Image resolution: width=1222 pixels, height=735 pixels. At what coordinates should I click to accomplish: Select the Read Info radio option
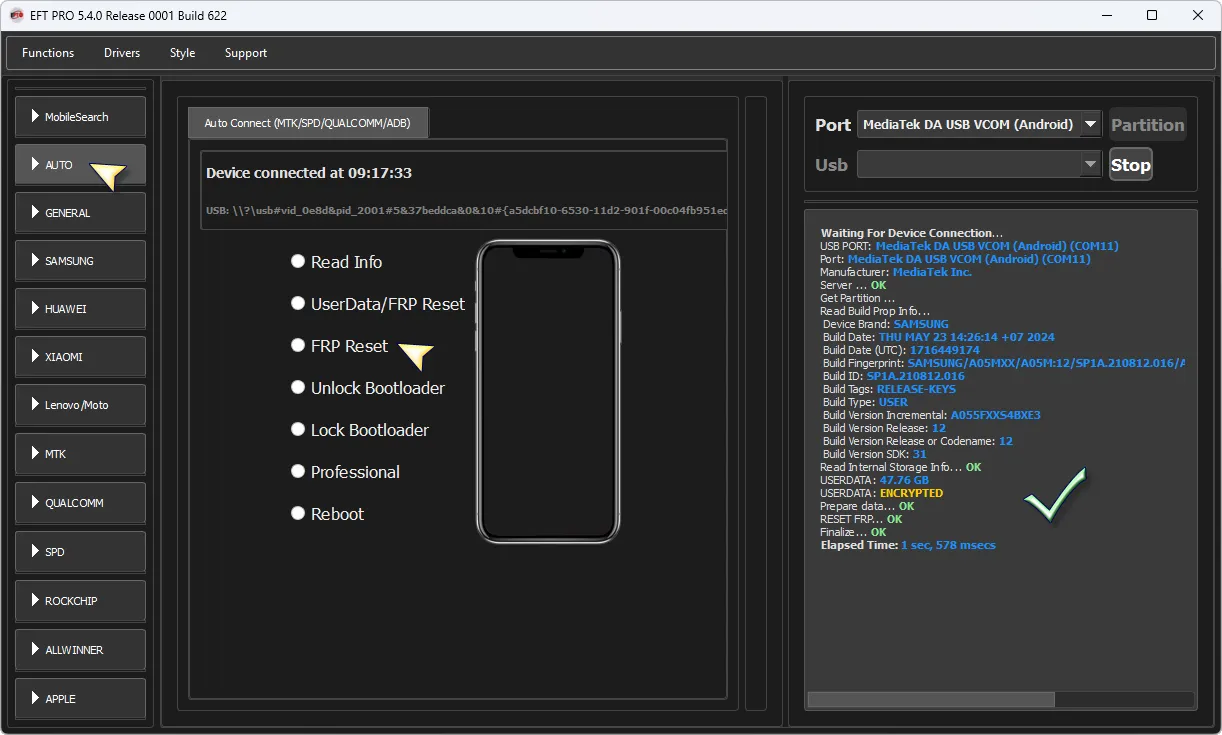pos(298,262)
